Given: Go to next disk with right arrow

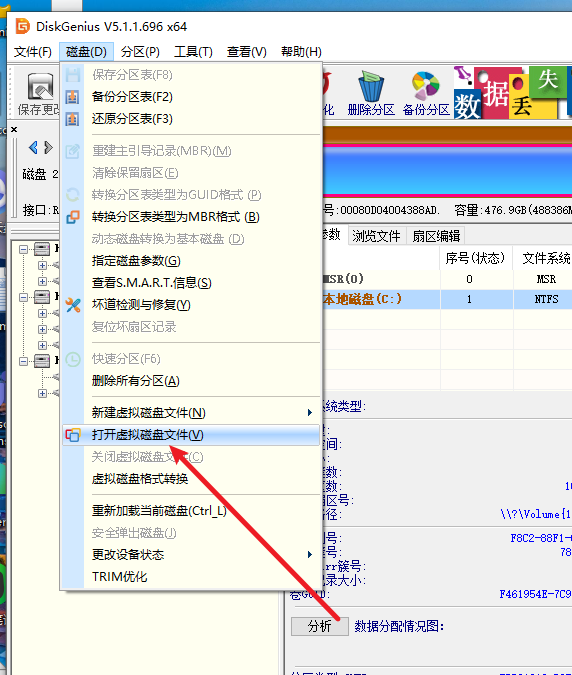Looking at the screenshot, I should point(48,148).
